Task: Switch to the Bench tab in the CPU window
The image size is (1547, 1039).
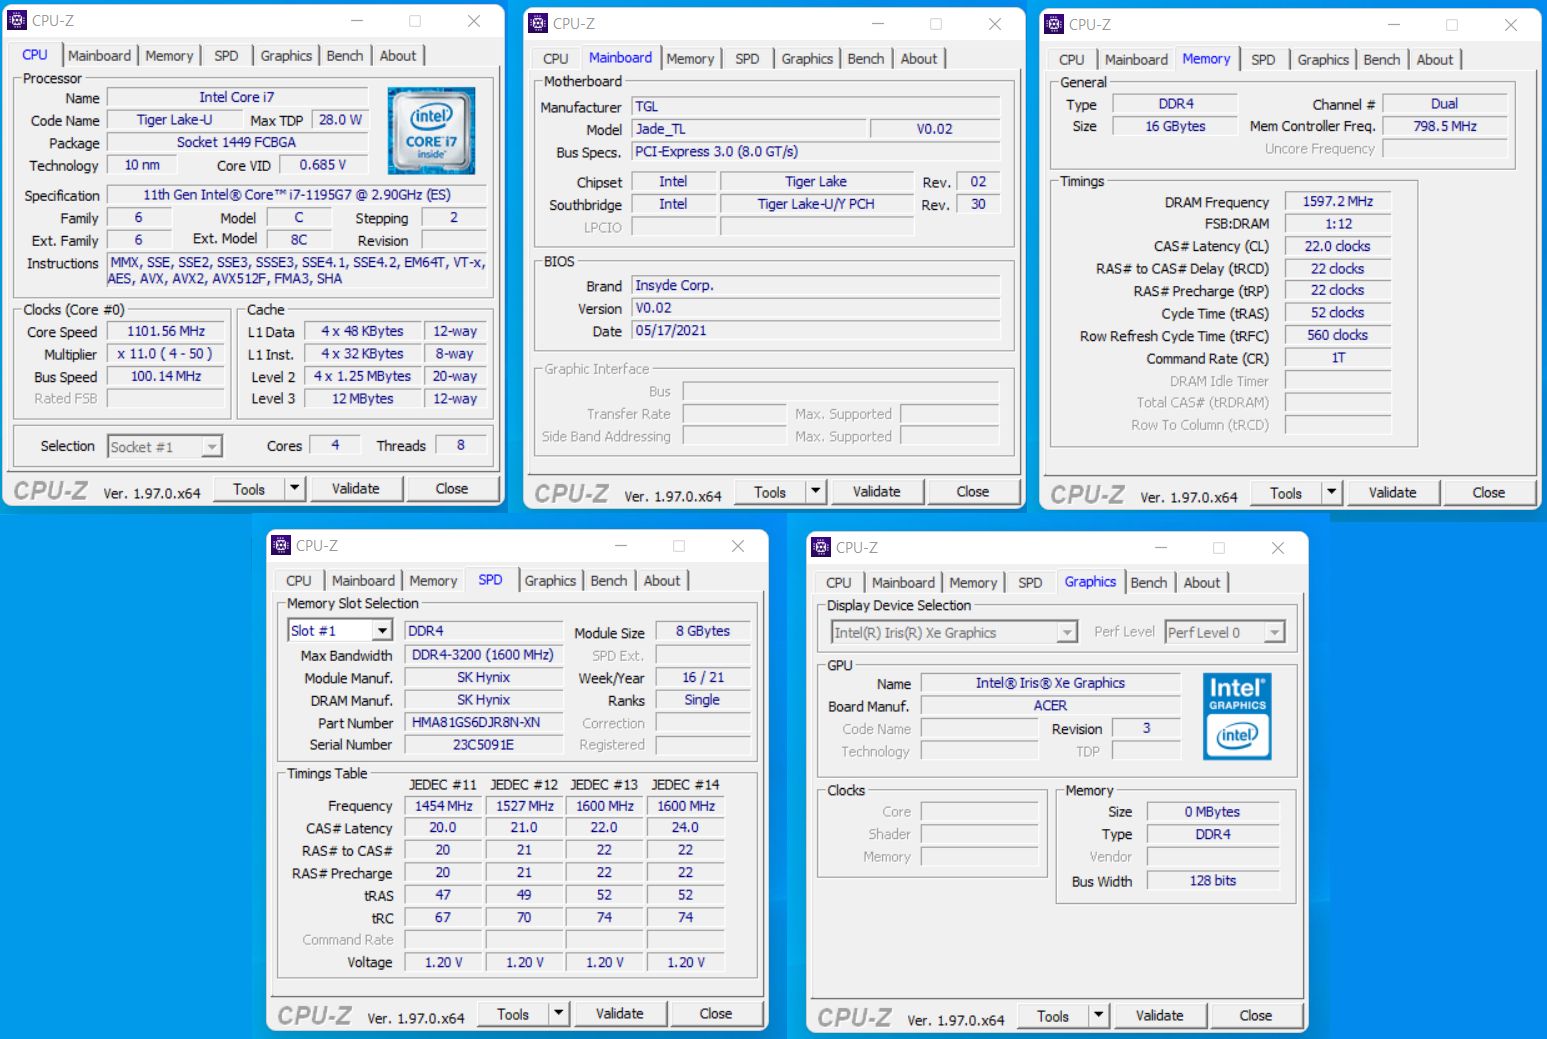Action: click(345, 56)
